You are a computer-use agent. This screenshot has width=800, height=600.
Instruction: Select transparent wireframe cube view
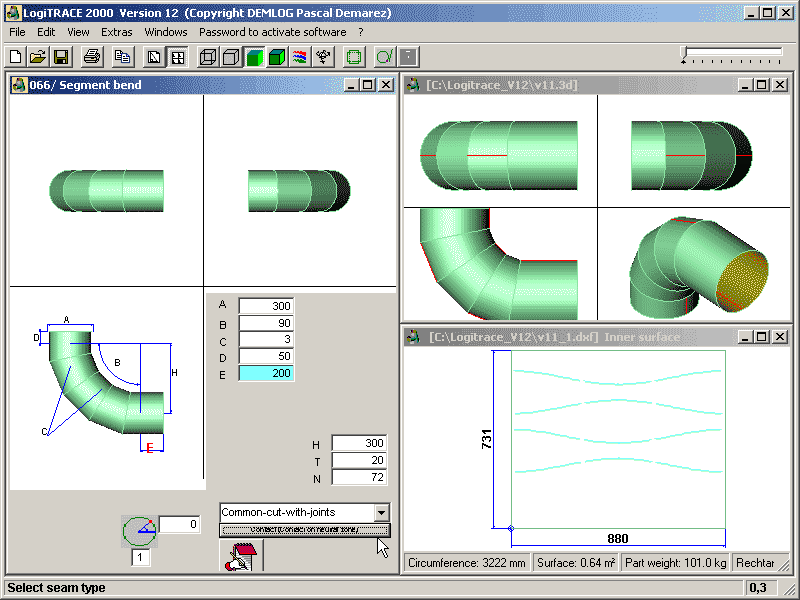(x=208, y=57)
